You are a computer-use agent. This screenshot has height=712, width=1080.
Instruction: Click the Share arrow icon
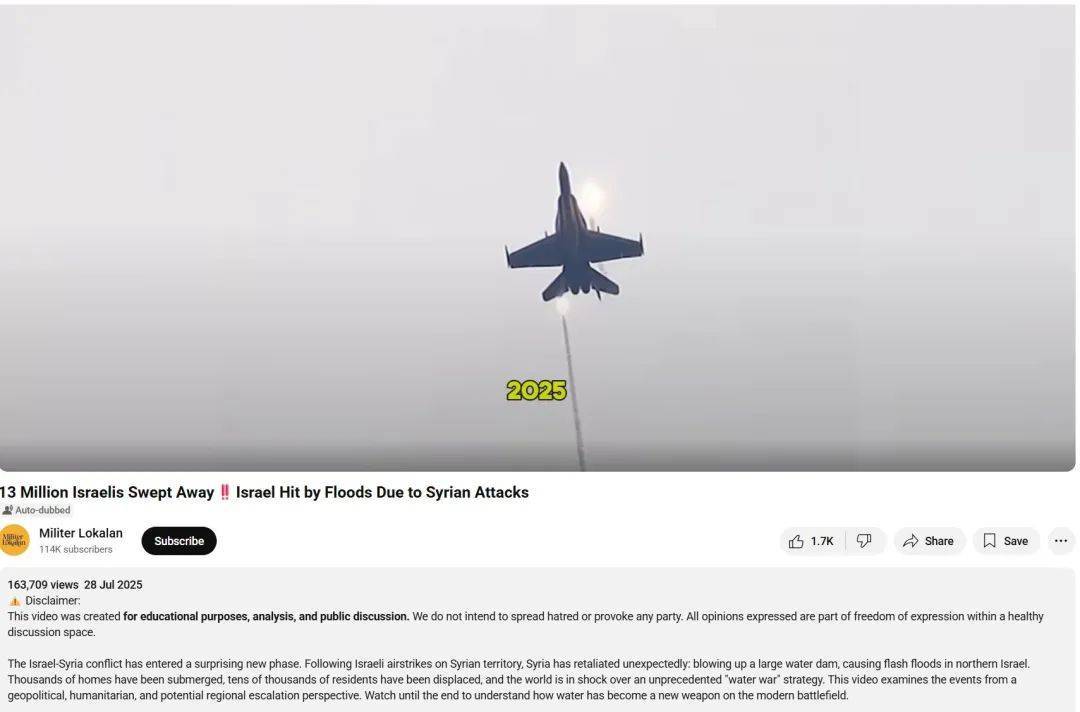click(x=911, y=541)
